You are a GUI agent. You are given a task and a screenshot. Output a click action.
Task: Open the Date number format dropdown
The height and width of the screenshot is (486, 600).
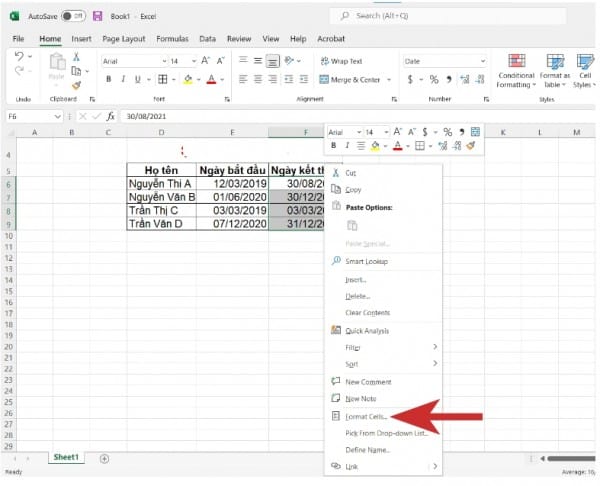pyautogui.click(x=483, y=61)
